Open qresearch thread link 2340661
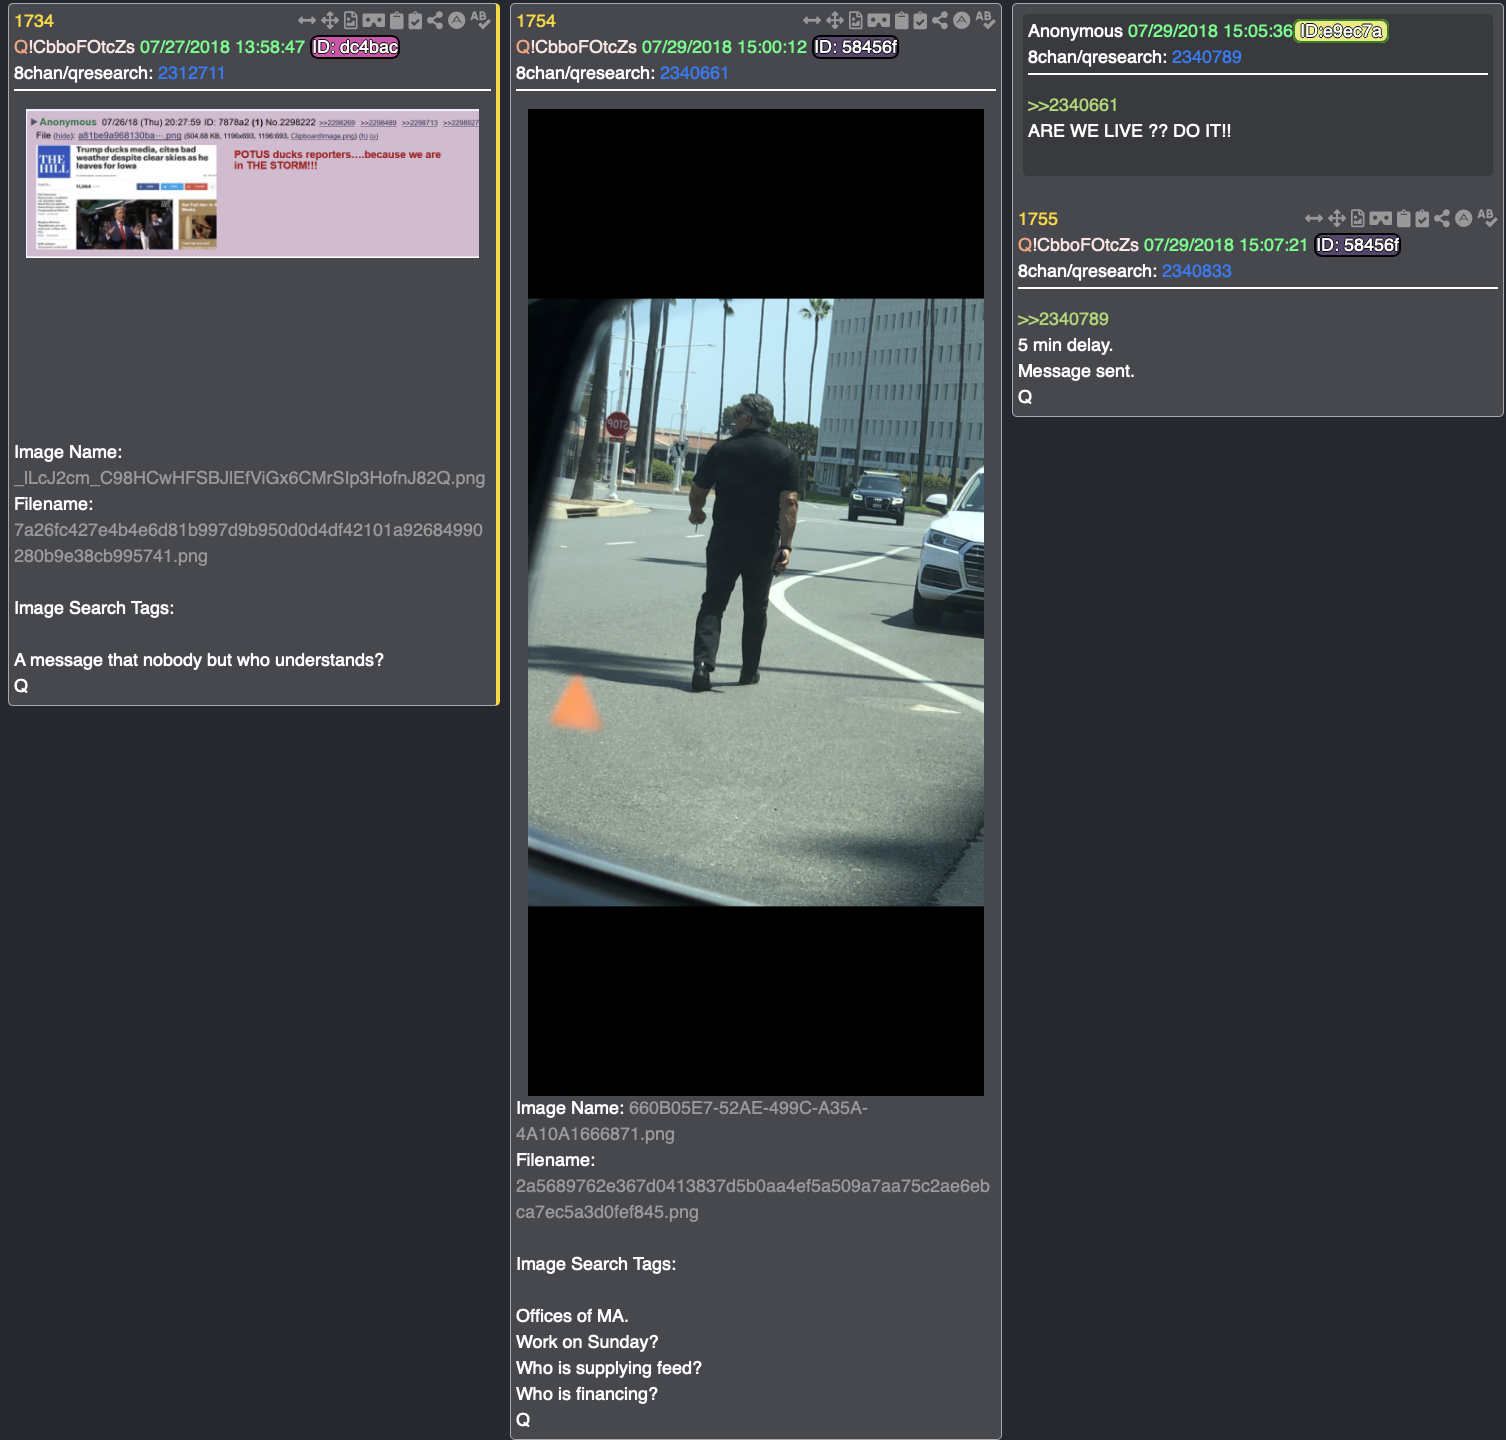This screenshot has height=1440, width=1506. coord(694,73)
